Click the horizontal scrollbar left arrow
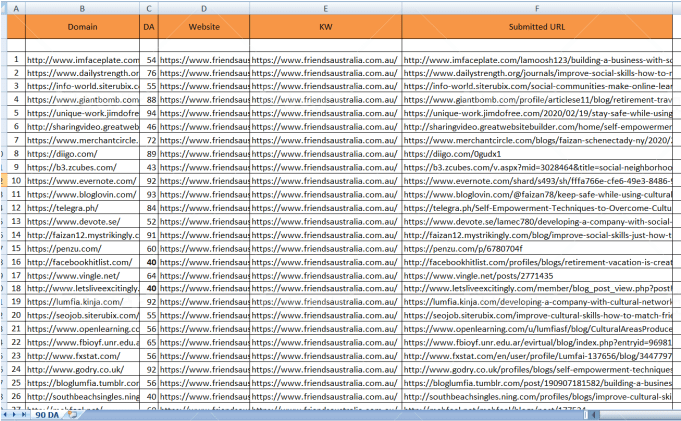This screenshot has width=681, height=421. pos(593,415)
